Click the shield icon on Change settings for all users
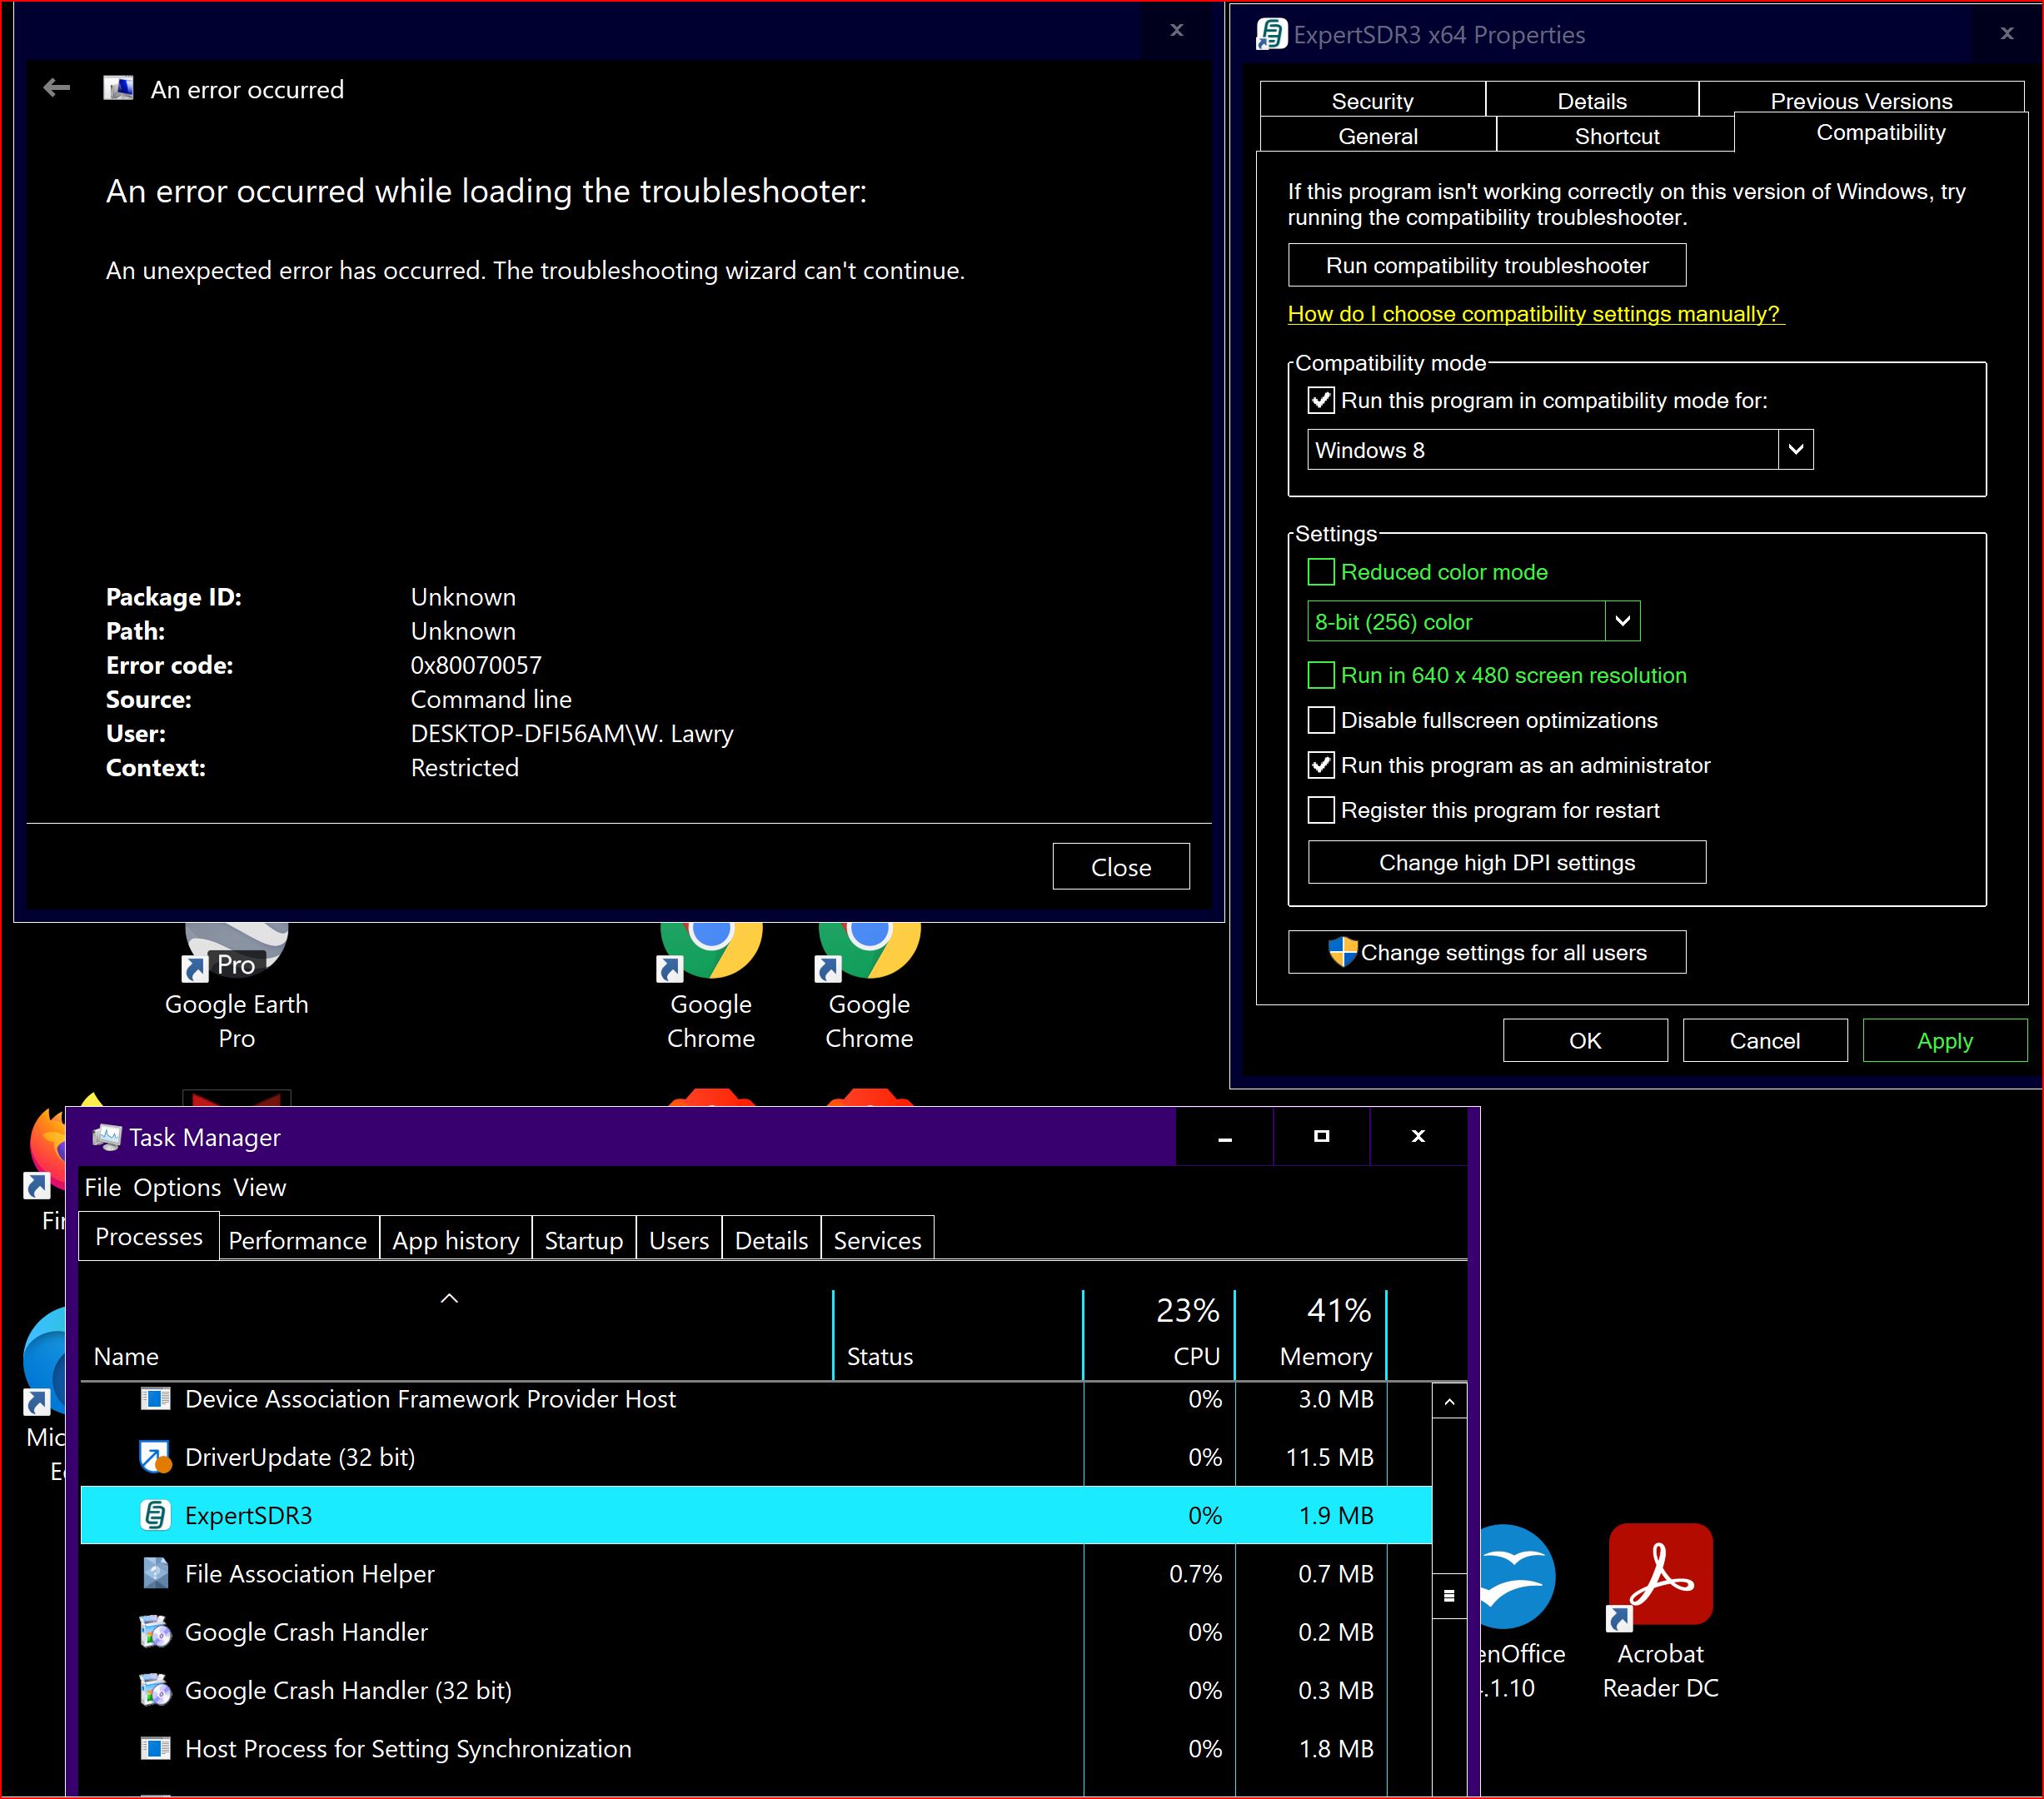Image resolution: width=2044 pixels, height=1799 pixels. tap(1343, 951)
